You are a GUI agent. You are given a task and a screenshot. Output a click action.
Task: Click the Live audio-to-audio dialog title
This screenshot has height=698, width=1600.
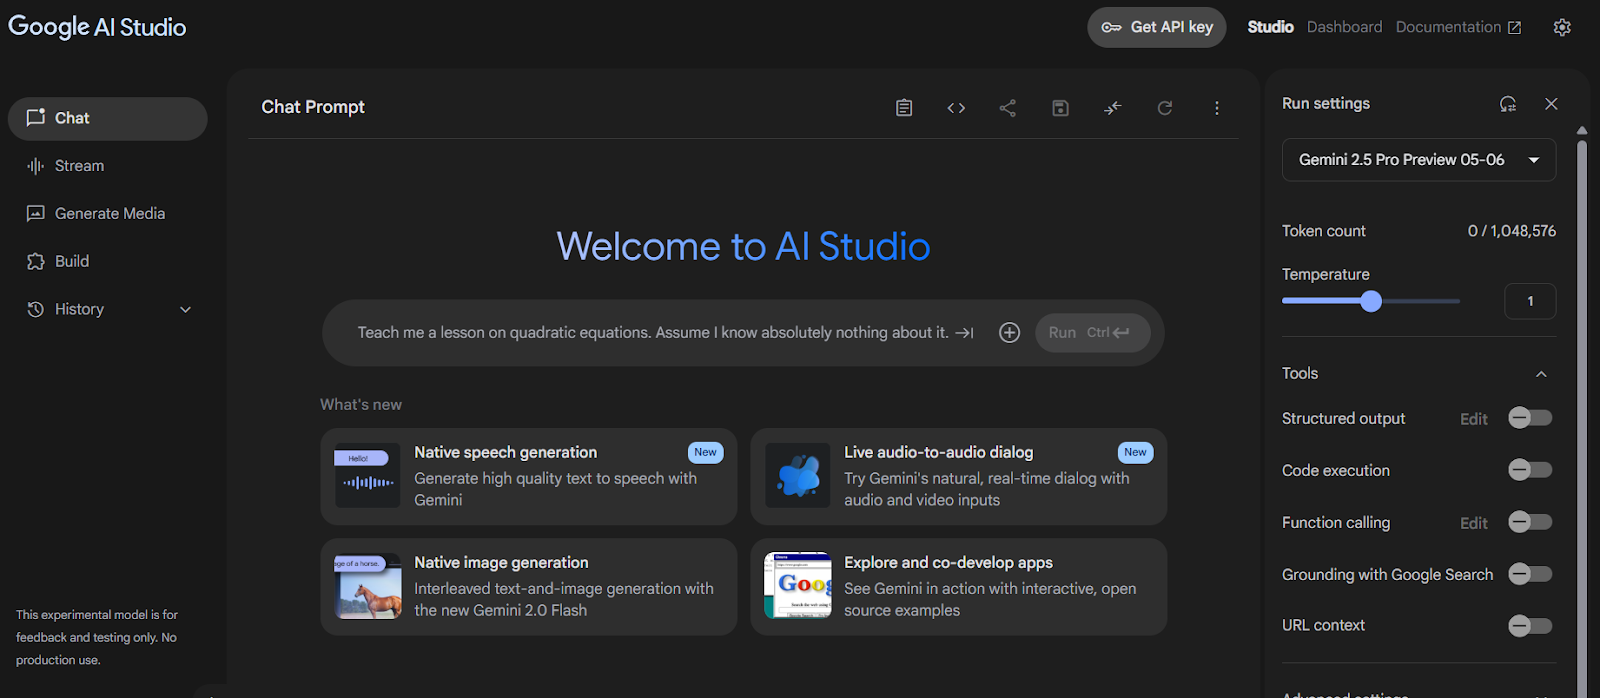938,453
